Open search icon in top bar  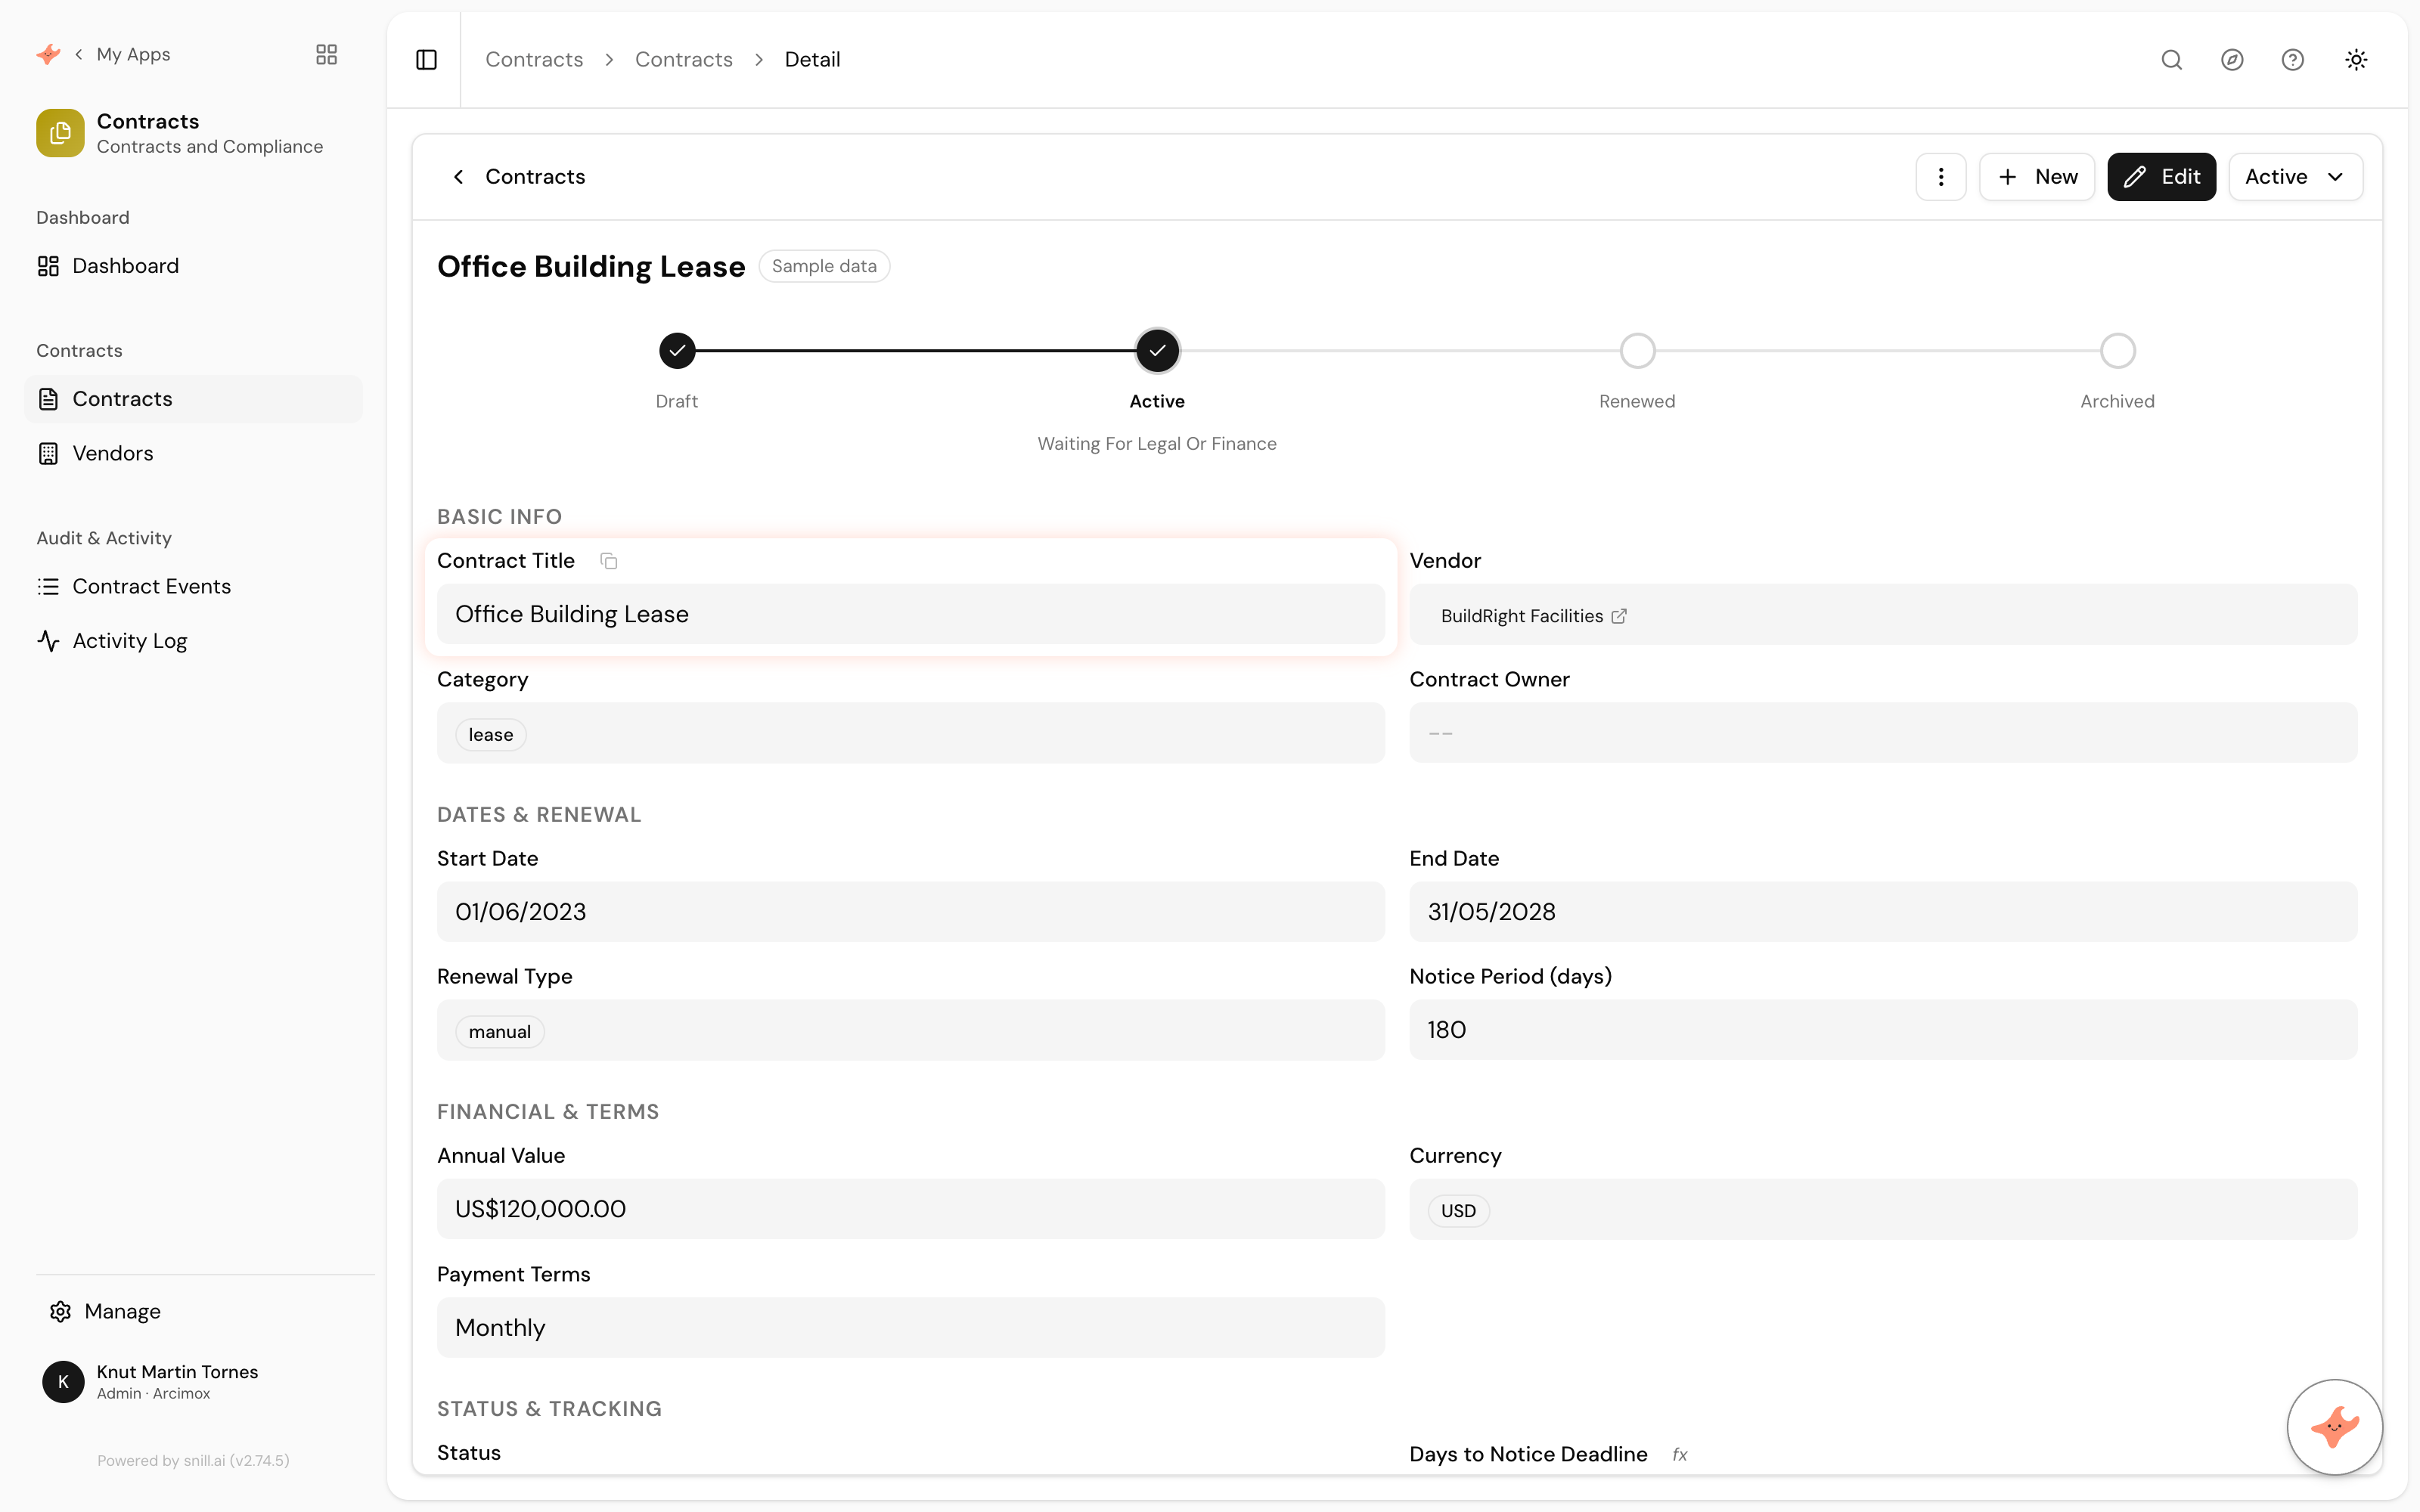(2171, 60)
